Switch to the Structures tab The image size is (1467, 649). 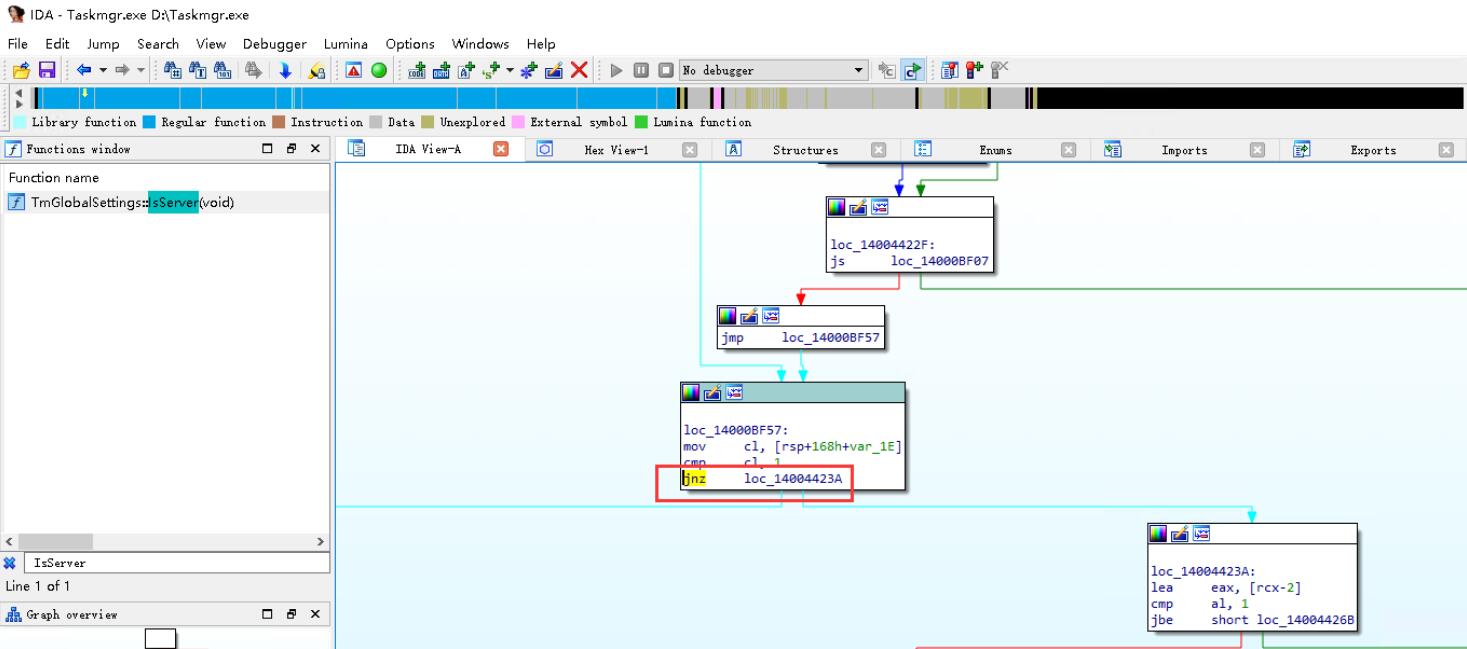(x=805, y=150)
